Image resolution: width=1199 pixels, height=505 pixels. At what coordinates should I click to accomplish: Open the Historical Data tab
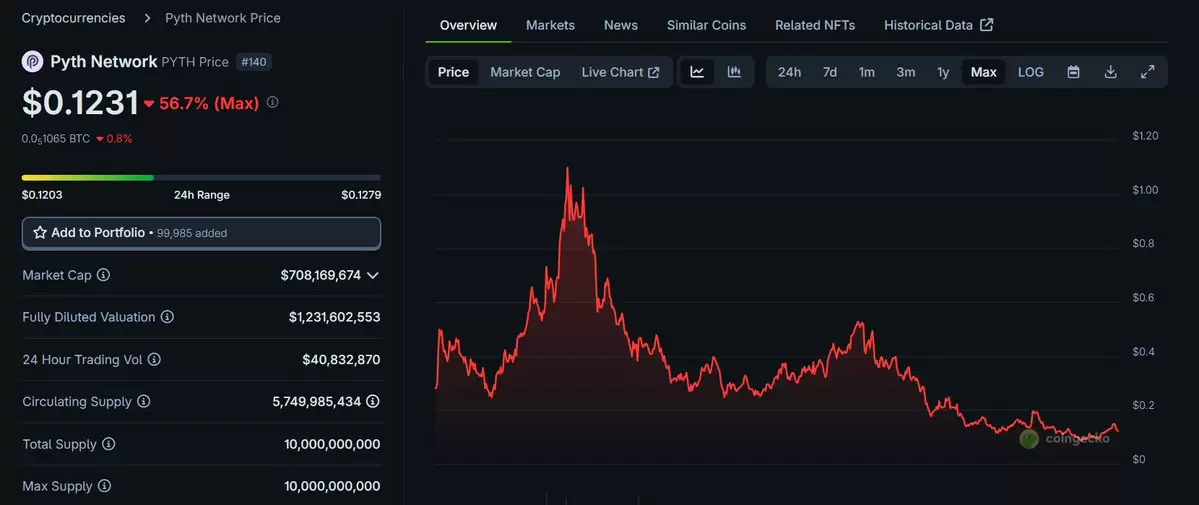coord(938,25)
